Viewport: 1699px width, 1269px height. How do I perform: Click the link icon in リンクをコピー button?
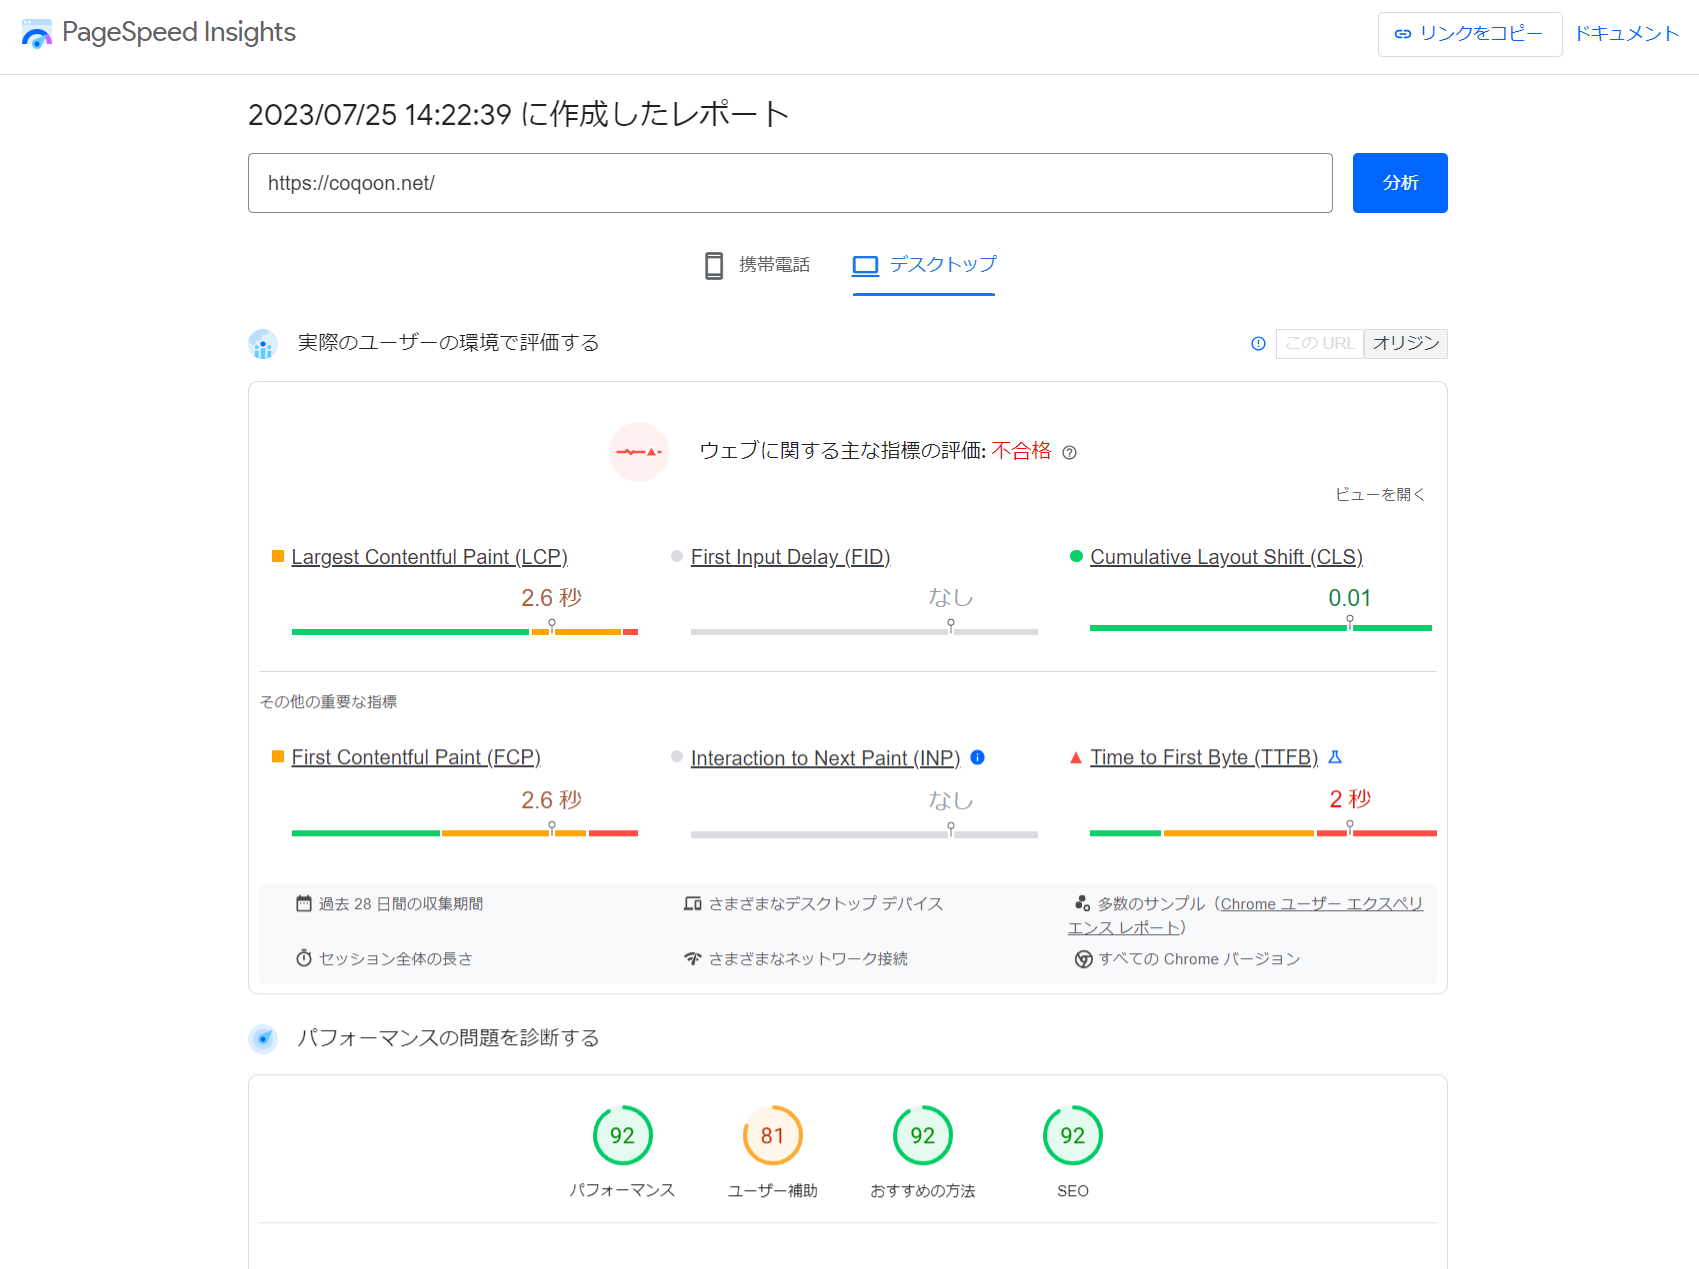pyautogui.click(x=1403, y=34)
